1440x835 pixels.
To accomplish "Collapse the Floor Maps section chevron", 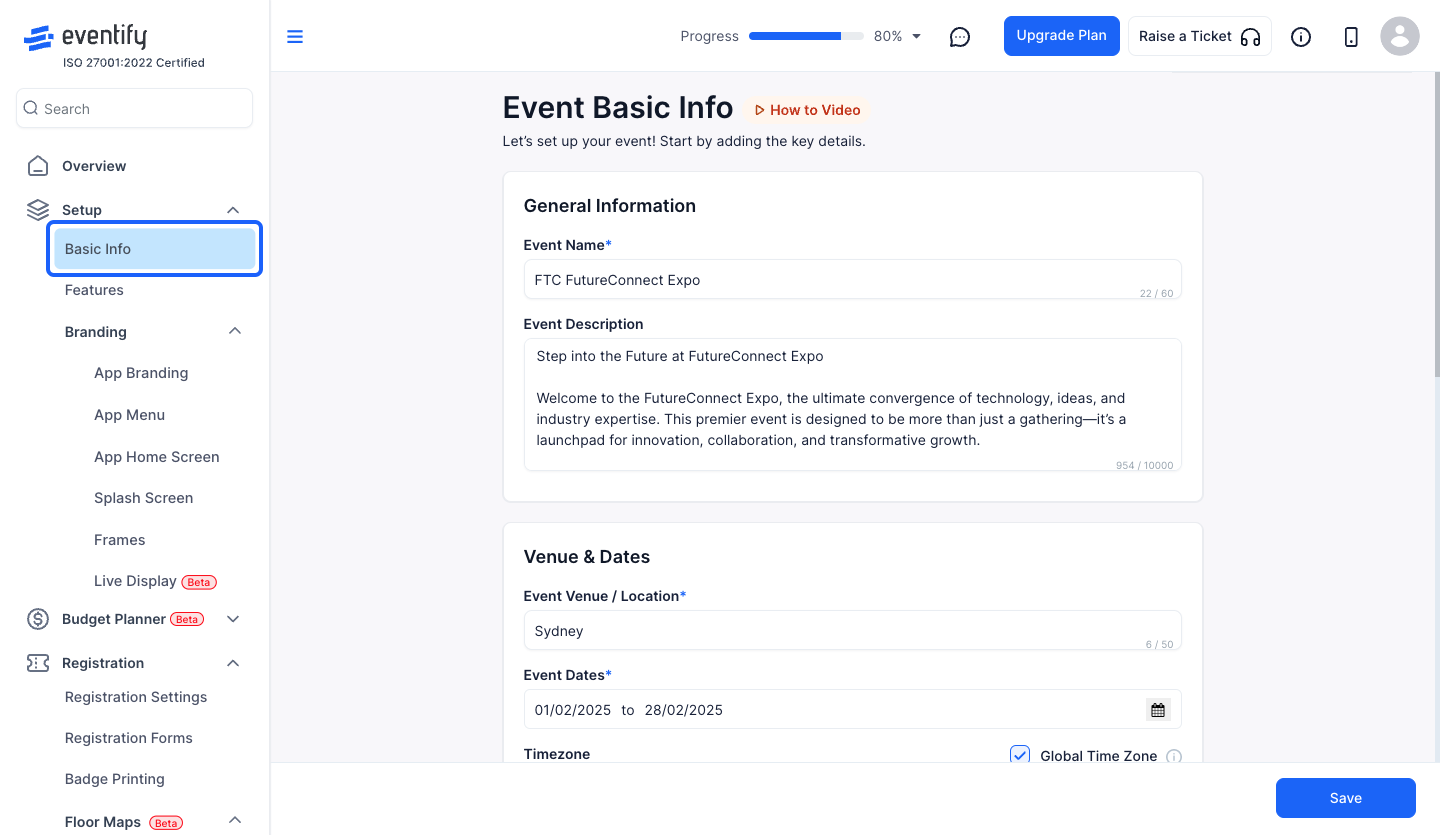I will pyautogui.click(x=235, y=821).
